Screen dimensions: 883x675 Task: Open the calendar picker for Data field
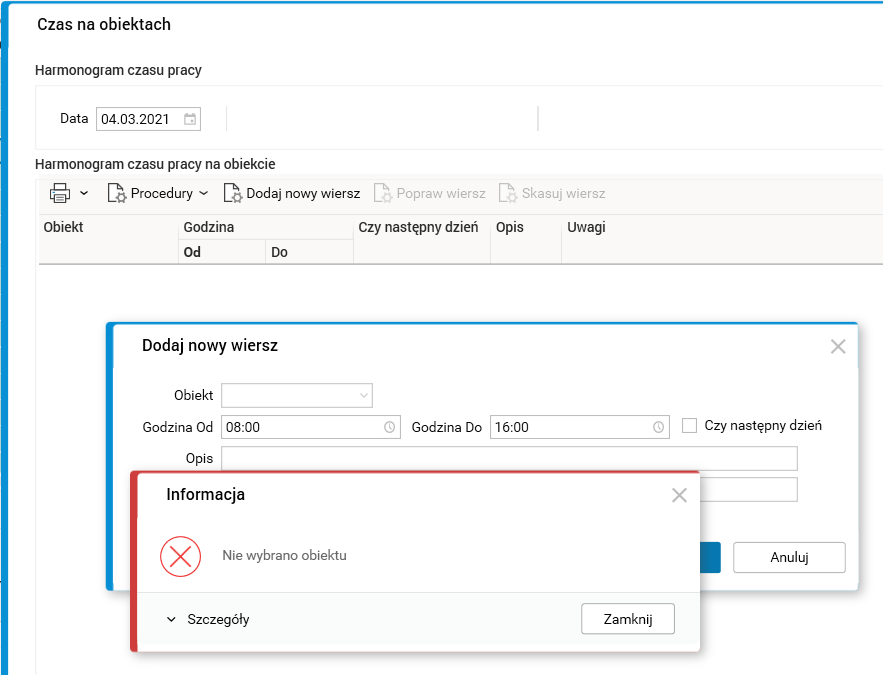(190, 119)
